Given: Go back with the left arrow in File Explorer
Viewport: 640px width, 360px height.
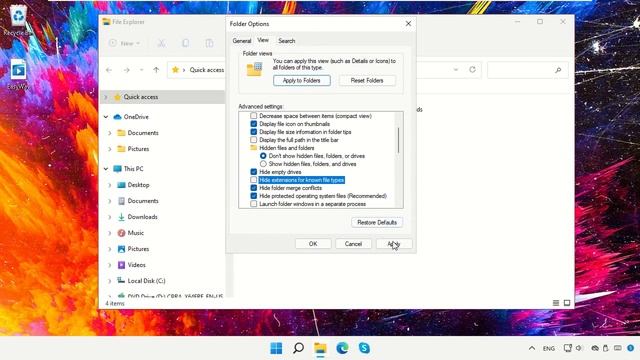Looking at the screenshot, I should [x=109, y=70].
